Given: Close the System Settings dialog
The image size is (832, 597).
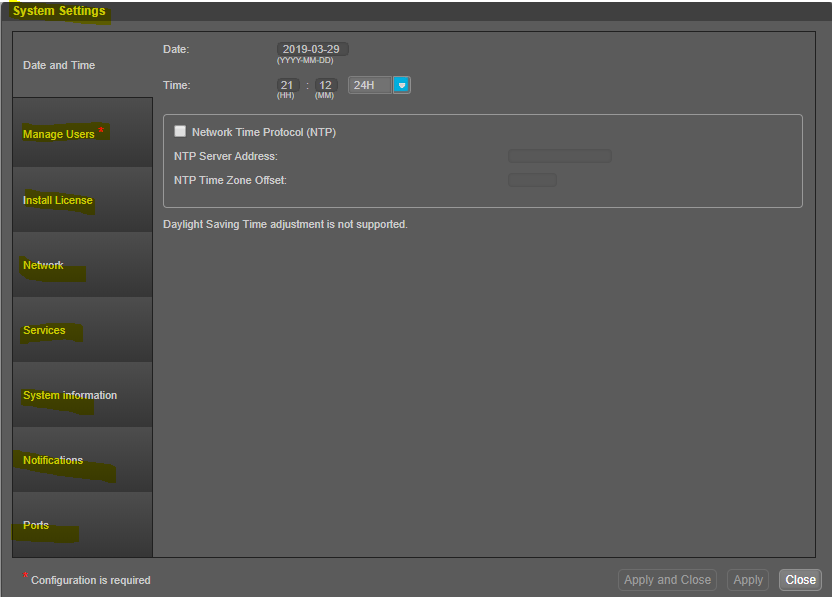Looking at the screenshot, I should click(800, 580).
